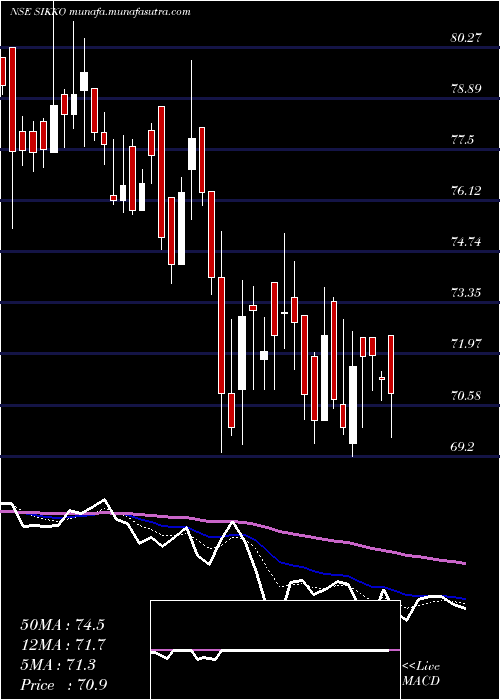Click the 70.58 price axis label
Screen dimensions: 500x700
(x=467, y=396)
